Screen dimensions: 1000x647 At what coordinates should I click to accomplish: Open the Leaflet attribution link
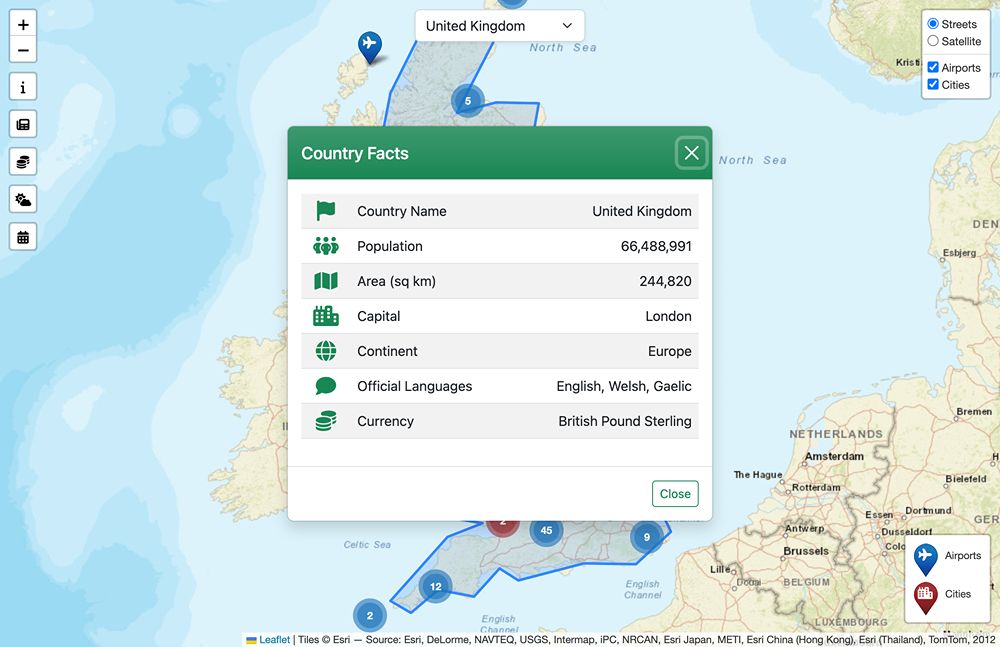(274, 640)
